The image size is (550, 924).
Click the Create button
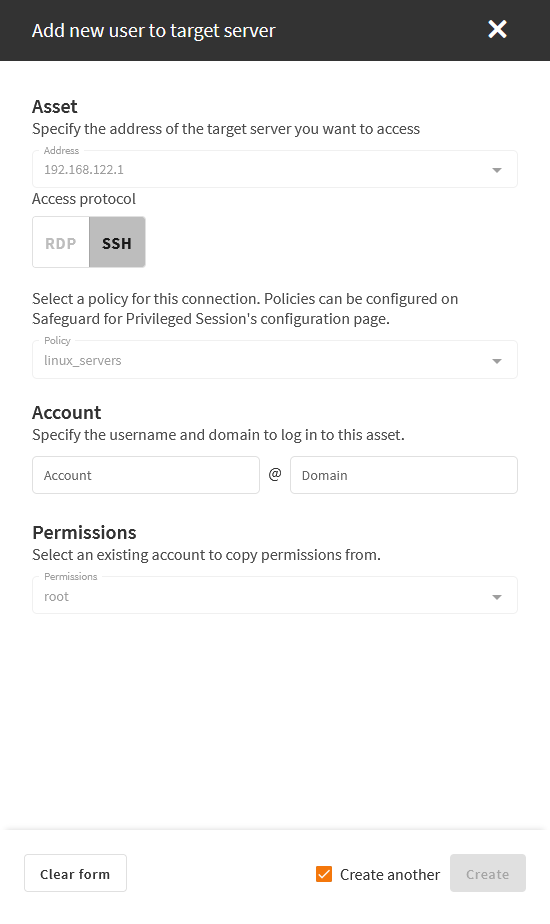(x=488, y=873)
